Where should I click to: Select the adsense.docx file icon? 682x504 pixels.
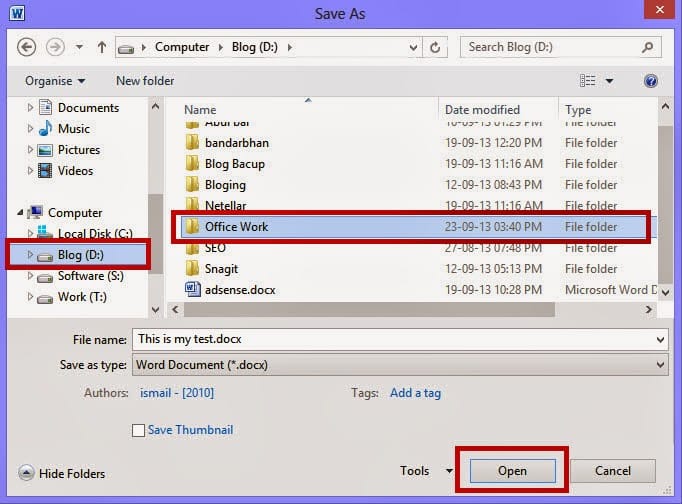194,289
